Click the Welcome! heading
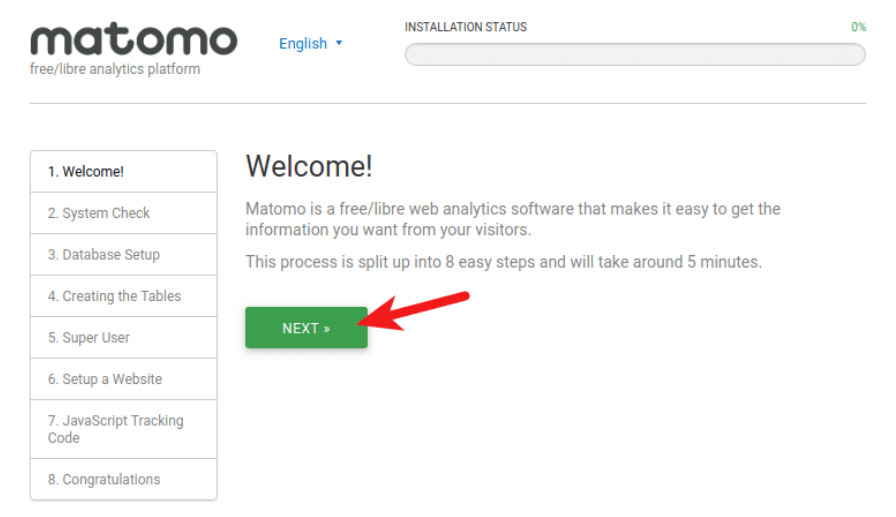Viewport: 896px width, 517px height. pos(309,166)
